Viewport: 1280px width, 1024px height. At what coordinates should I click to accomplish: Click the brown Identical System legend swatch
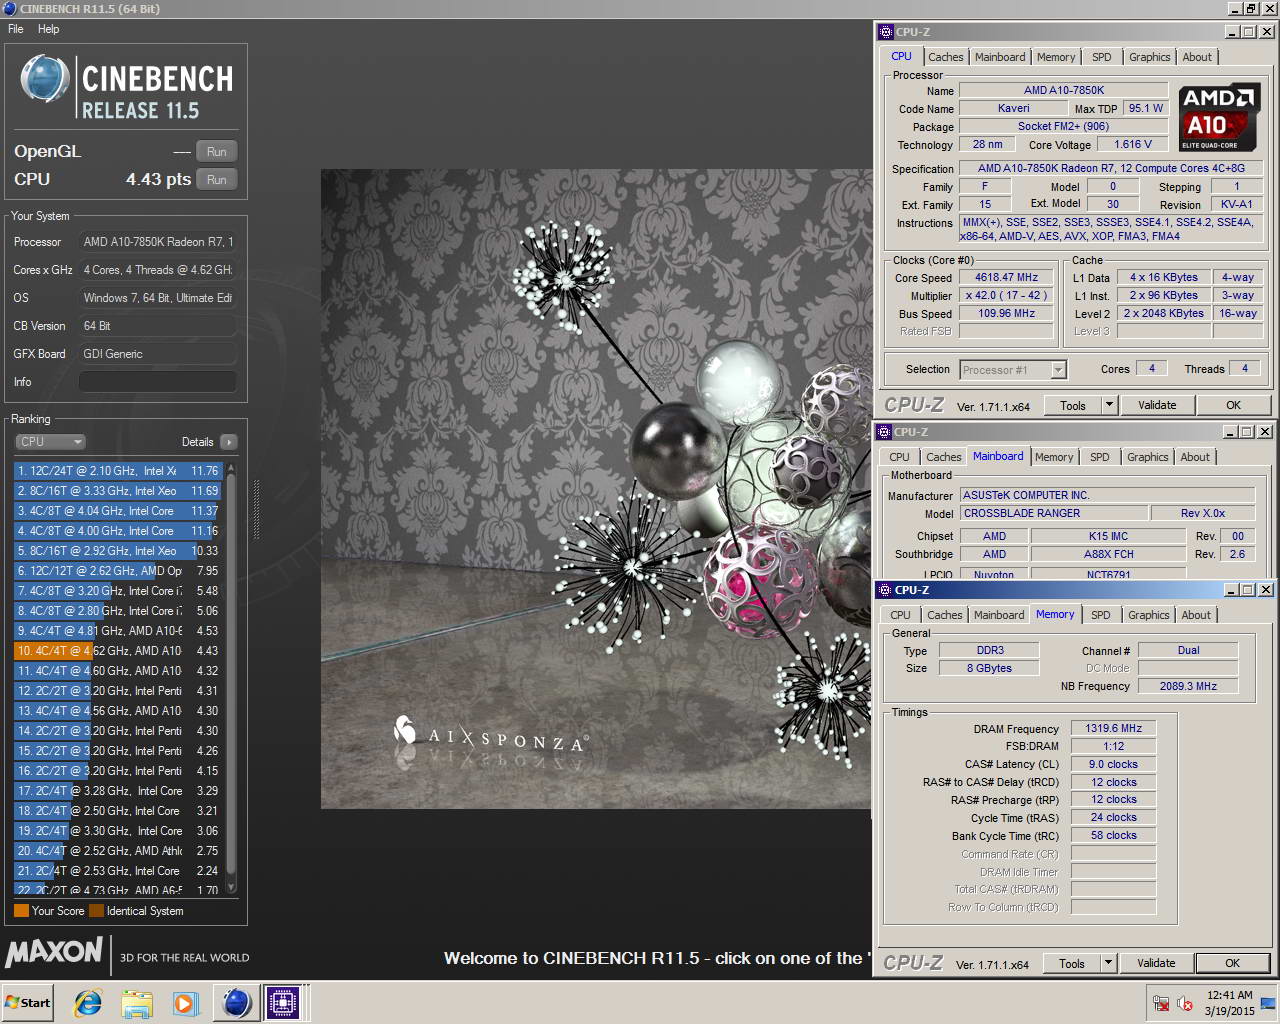pyautogui.click(x=96, y=911)
